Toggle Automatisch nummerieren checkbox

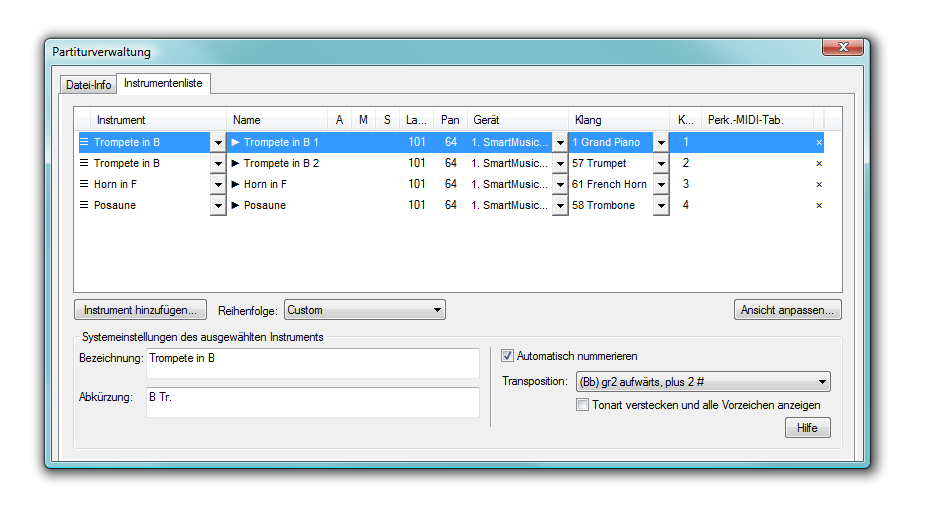click(508, 356)
